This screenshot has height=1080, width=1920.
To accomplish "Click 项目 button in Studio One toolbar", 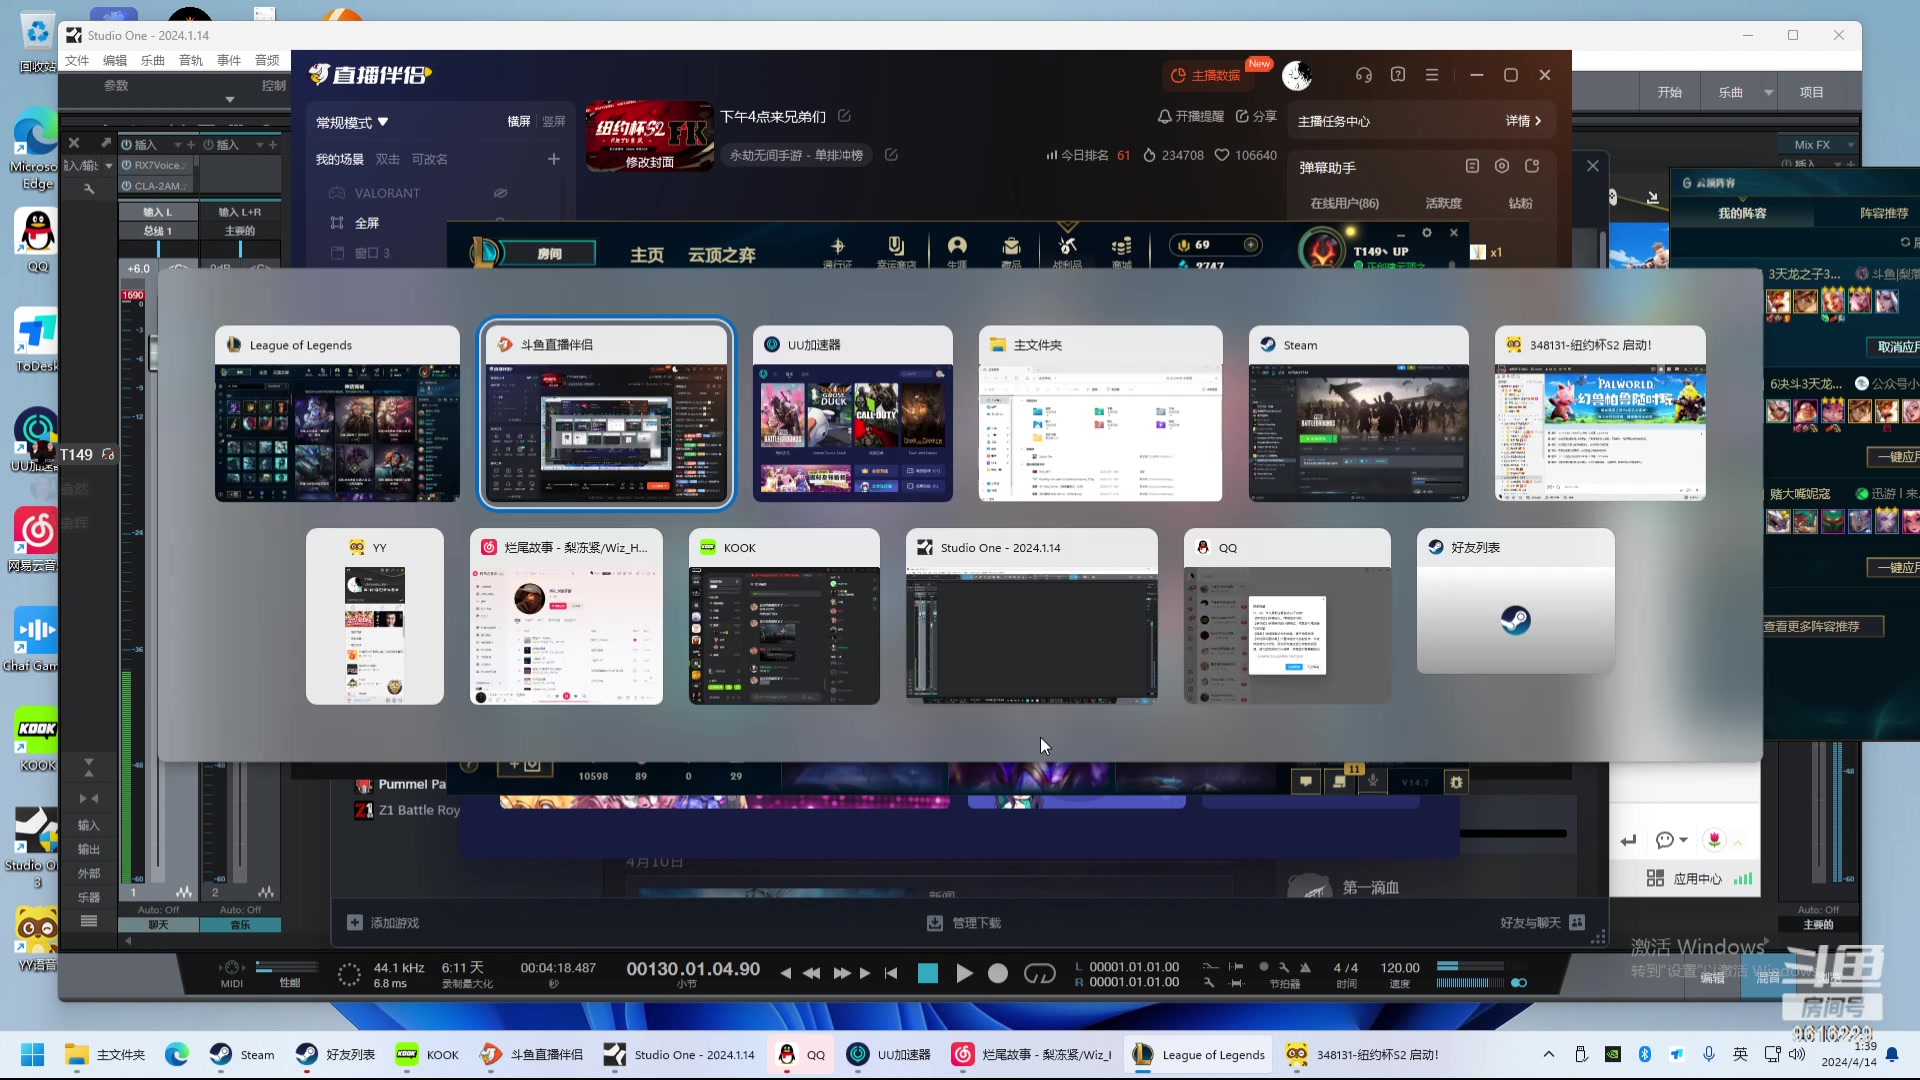I will pyautogui.click(x=1811, y=92).
